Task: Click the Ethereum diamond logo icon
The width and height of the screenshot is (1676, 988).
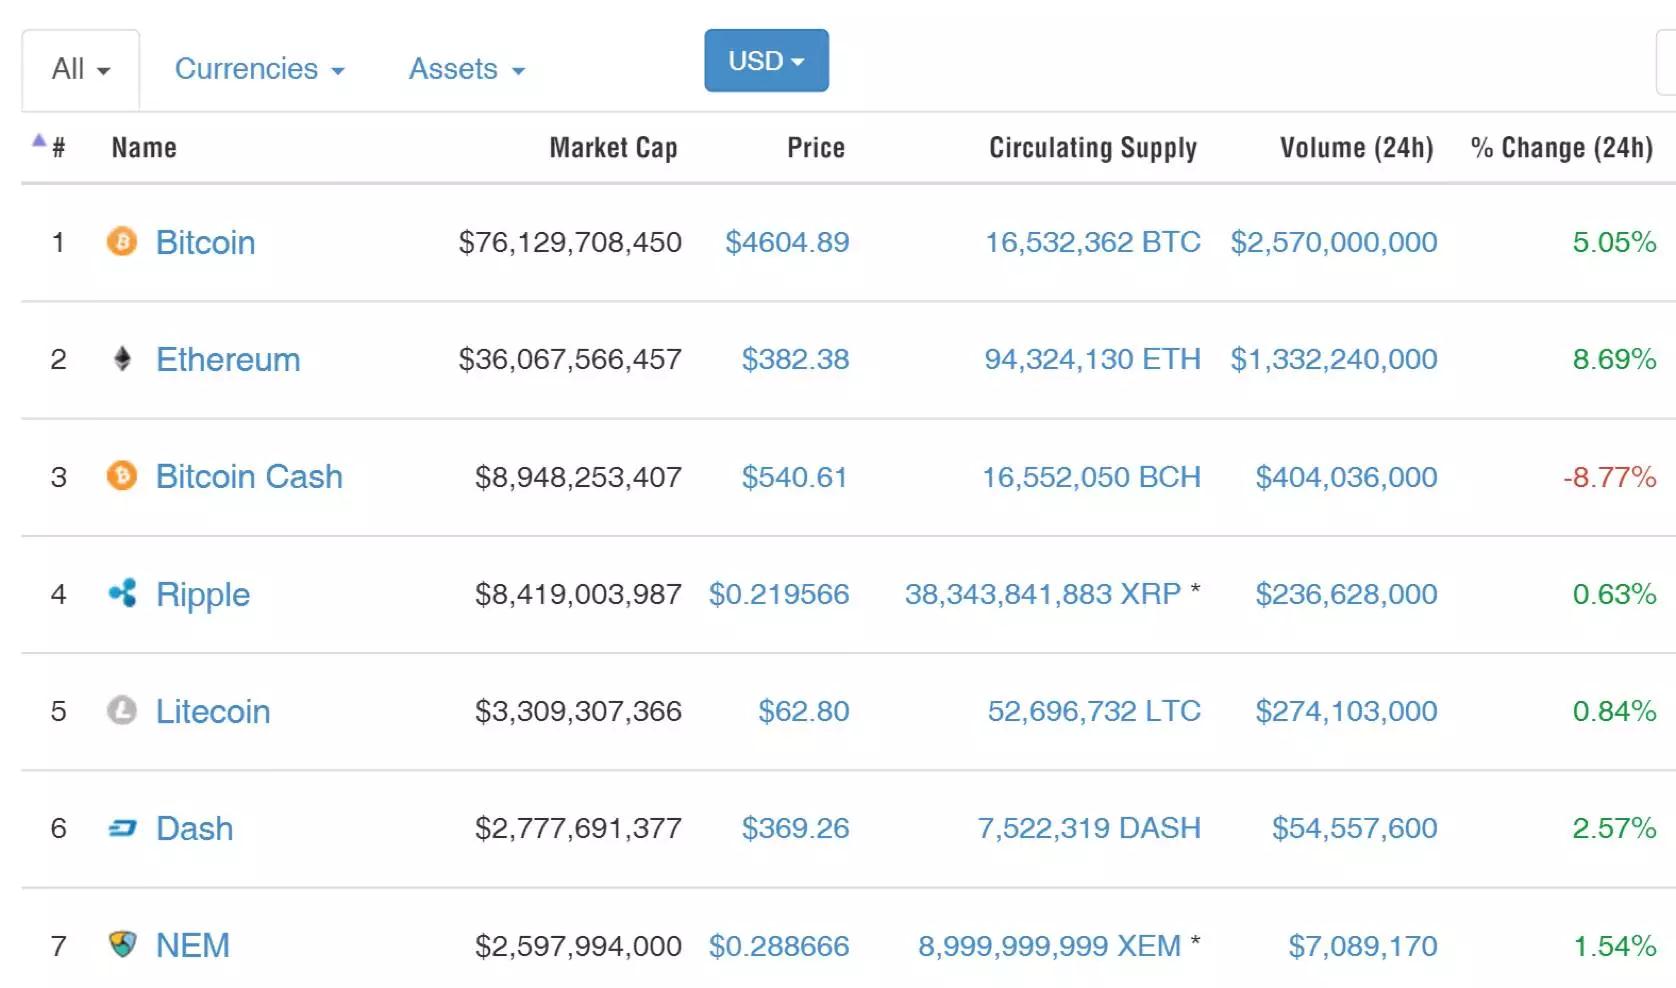Action: click(x=122, y=358)
